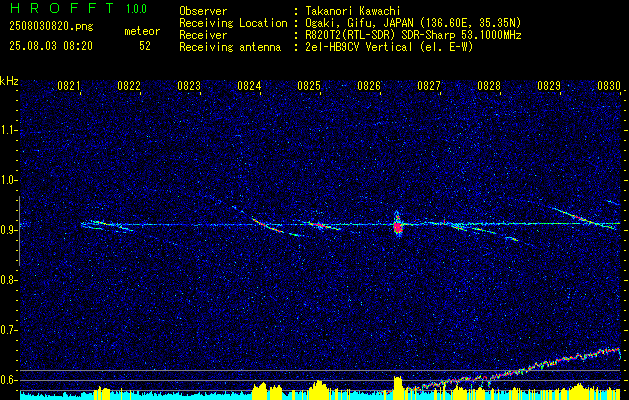Click time marker 0823
The height and width of the screenshot is (400, 629).
pos(189,86)
